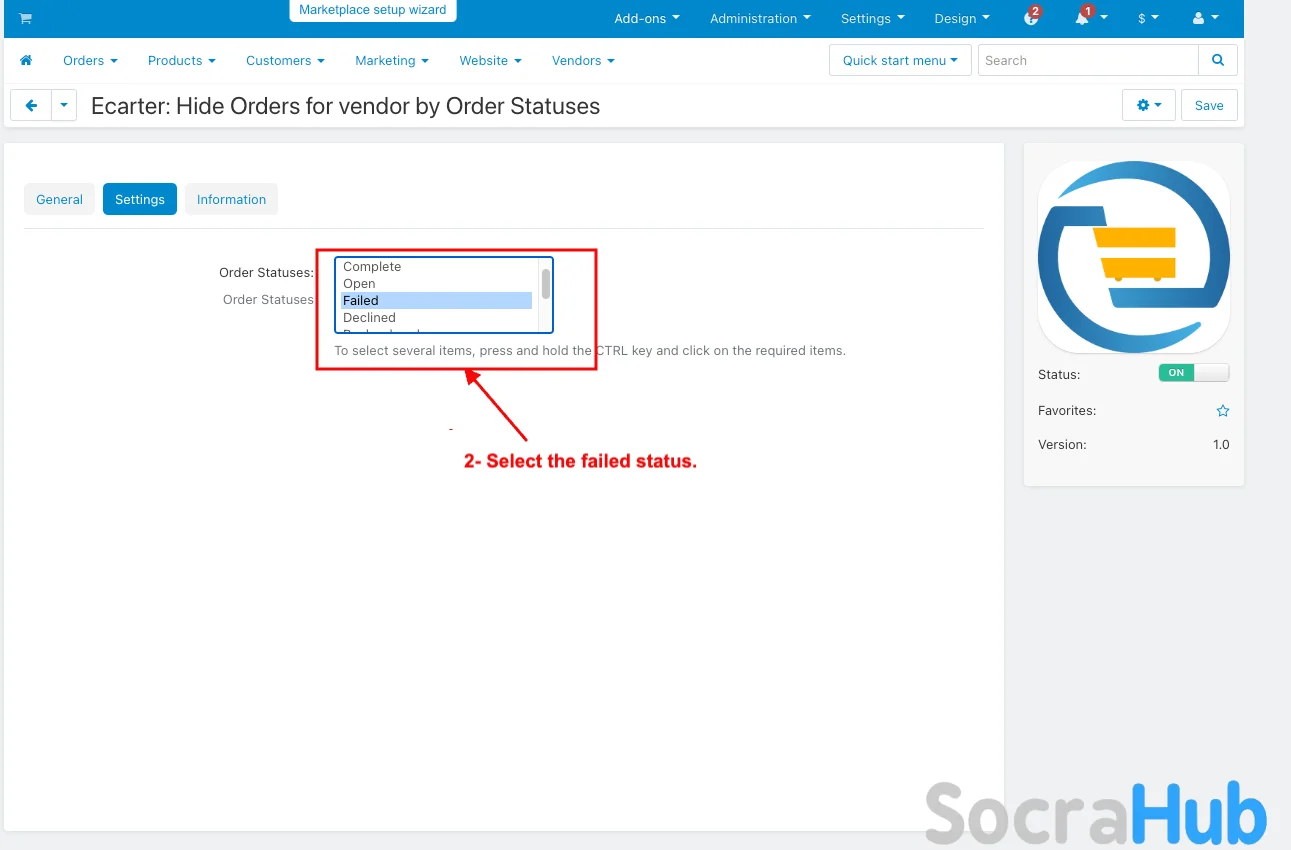Switch to the Information tab
1291x850 pixels.
tap(231, 199)
